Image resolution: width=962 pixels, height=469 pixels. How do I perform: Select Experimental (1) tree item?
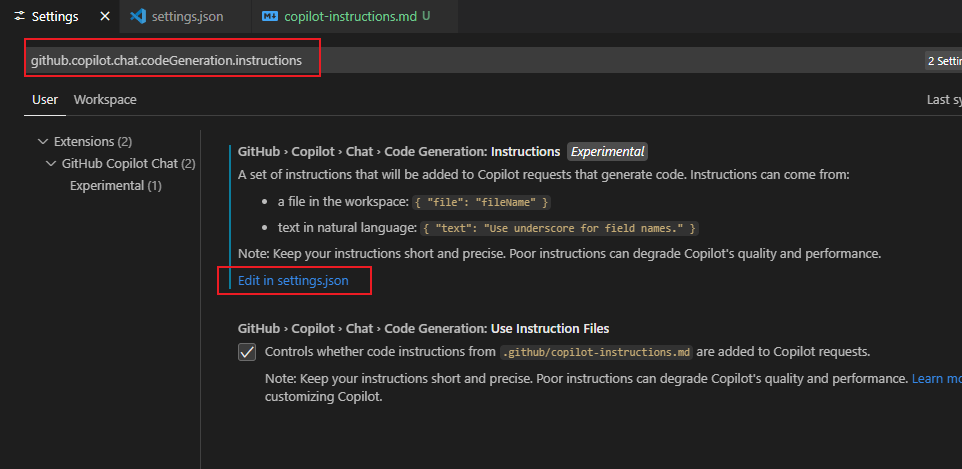(116, 185)
